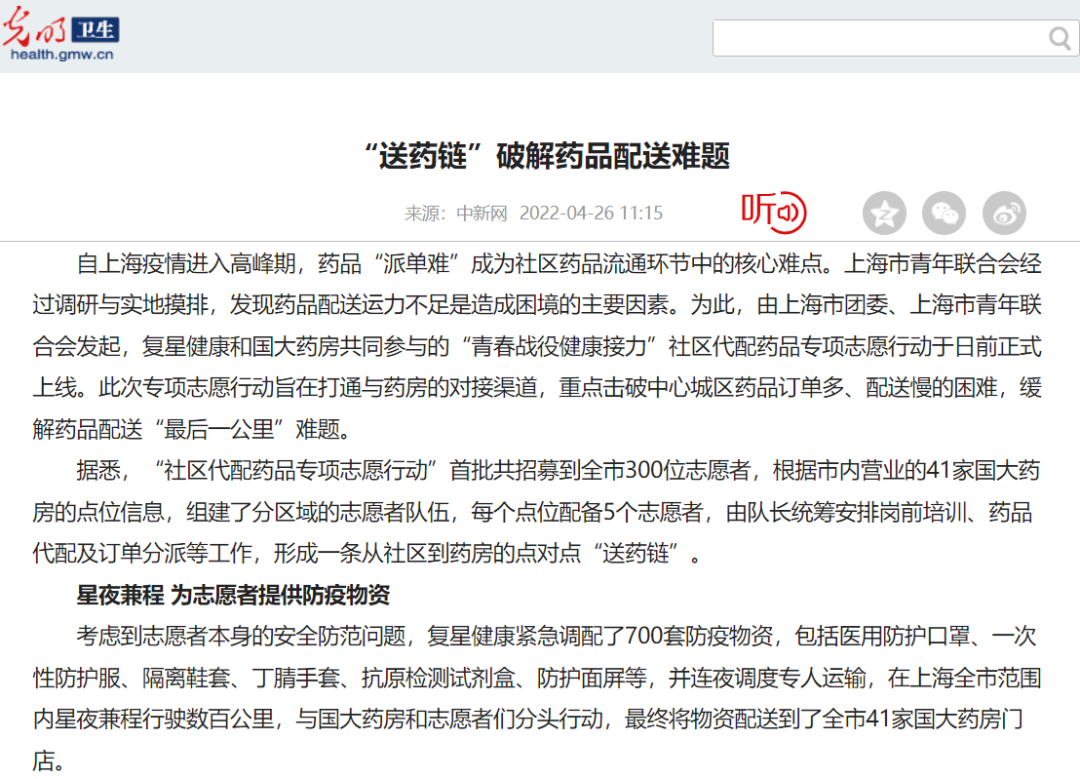
Task: Click the publish date 2022-04-26 11:15
Action: click(591, 213)
